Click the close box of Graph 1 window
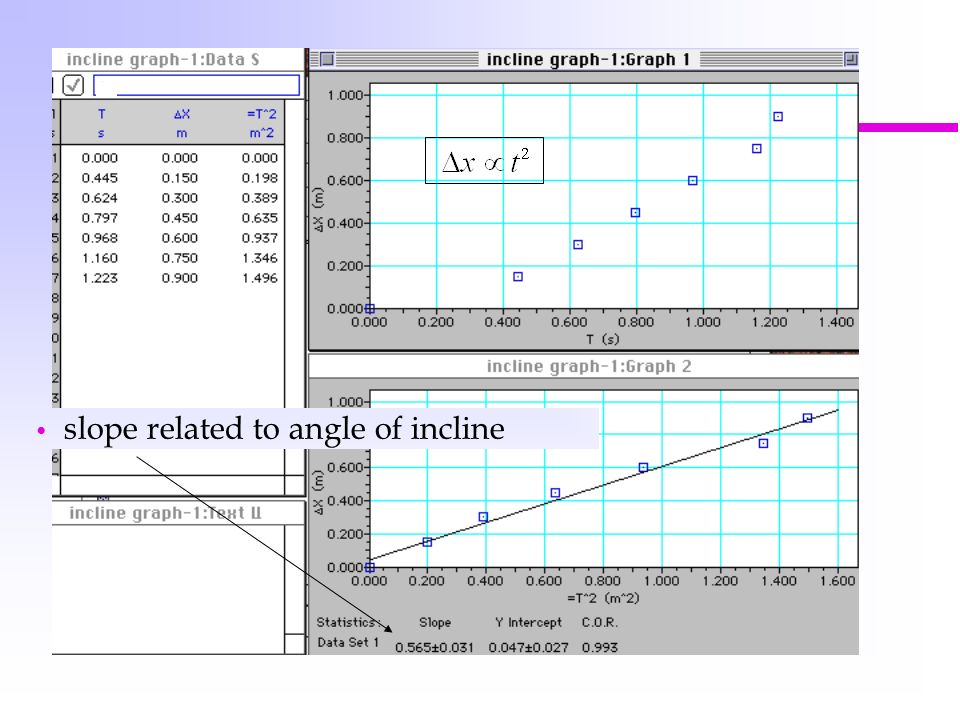 327,59
